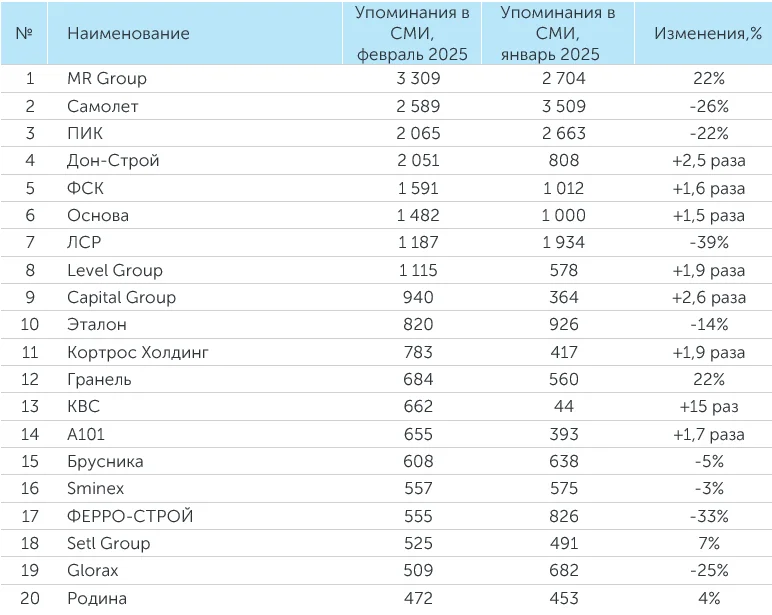Click the 'ПИК' row name
Screen dimensions: 772x615
(x=85, y=133)
